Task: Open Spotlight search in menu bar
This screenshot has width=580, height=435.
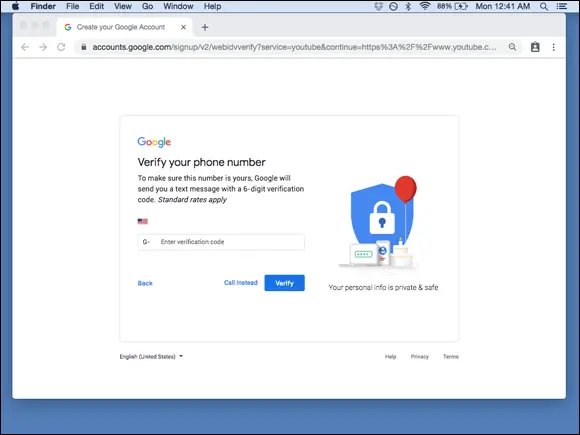Action: pos(543,6)
